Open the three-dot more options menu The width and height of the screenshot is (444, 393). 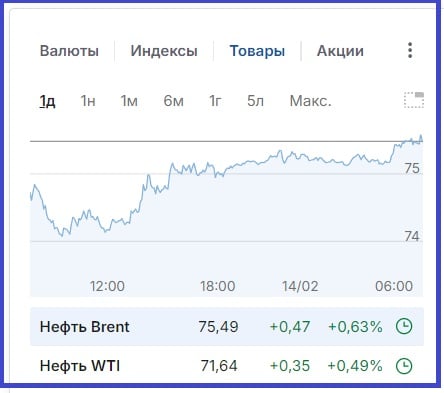[410, 50]
